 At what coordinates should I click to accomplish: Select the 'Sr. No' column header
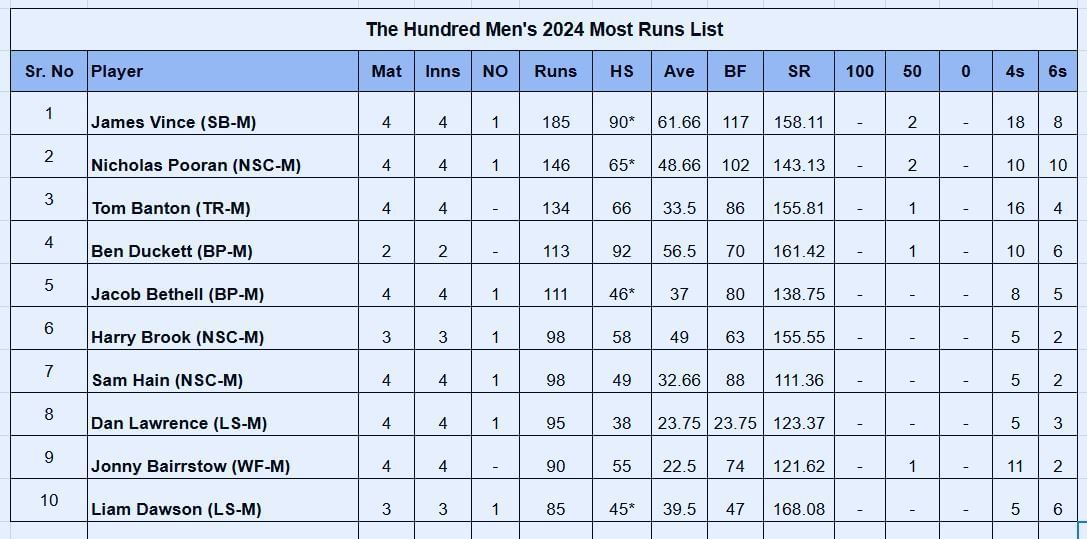(x=49, y=71)
